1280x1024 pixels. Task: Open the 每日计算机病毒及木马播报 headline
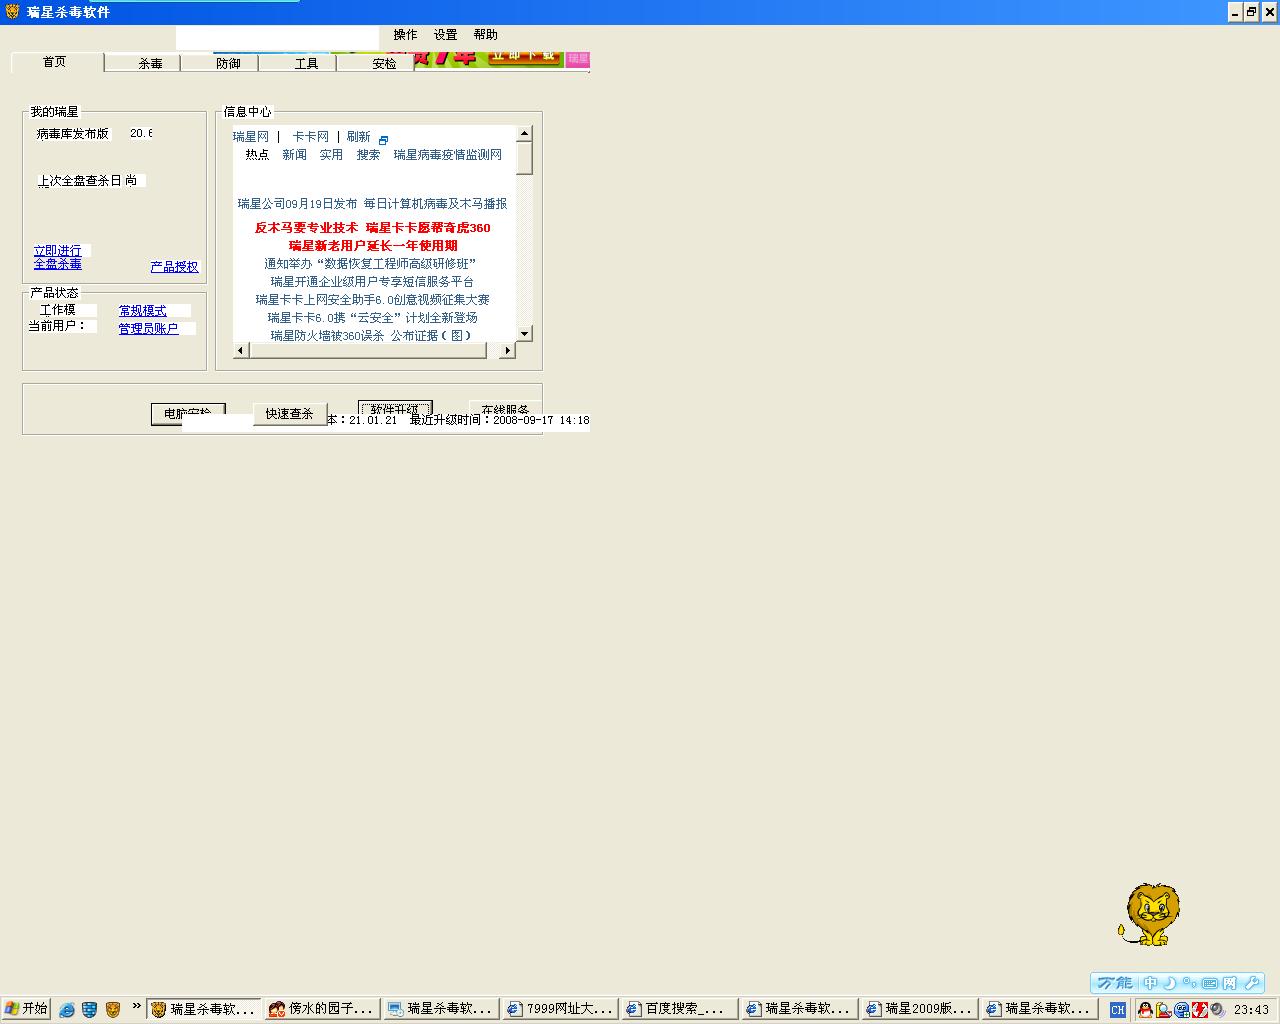[x=435, y=204]
